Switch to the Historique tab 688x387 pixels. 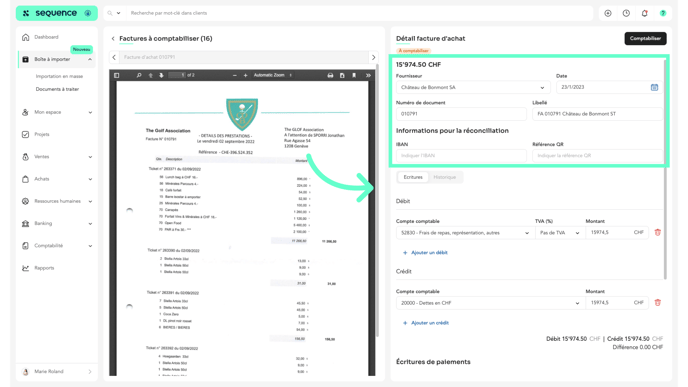tap(444, 177)
